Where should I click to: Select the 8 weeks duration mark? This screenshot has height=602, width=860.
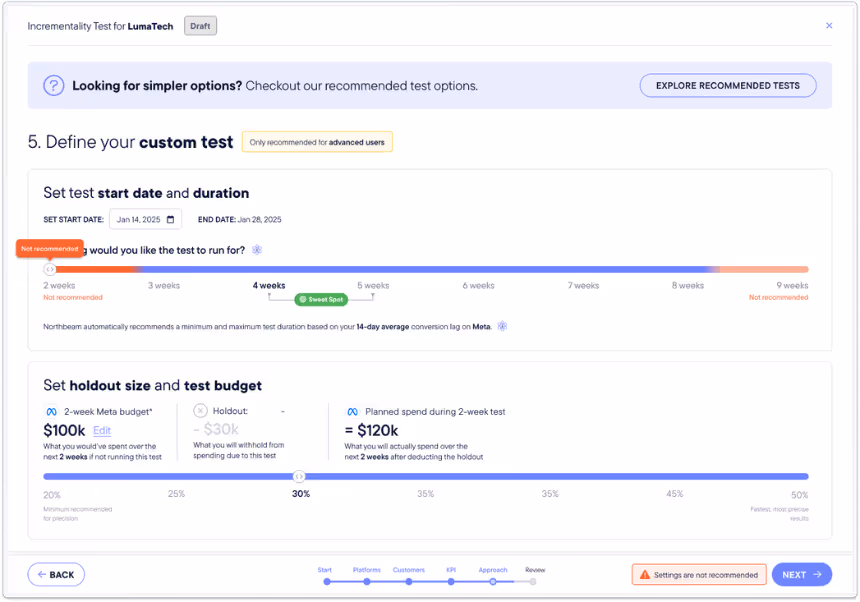688,286
